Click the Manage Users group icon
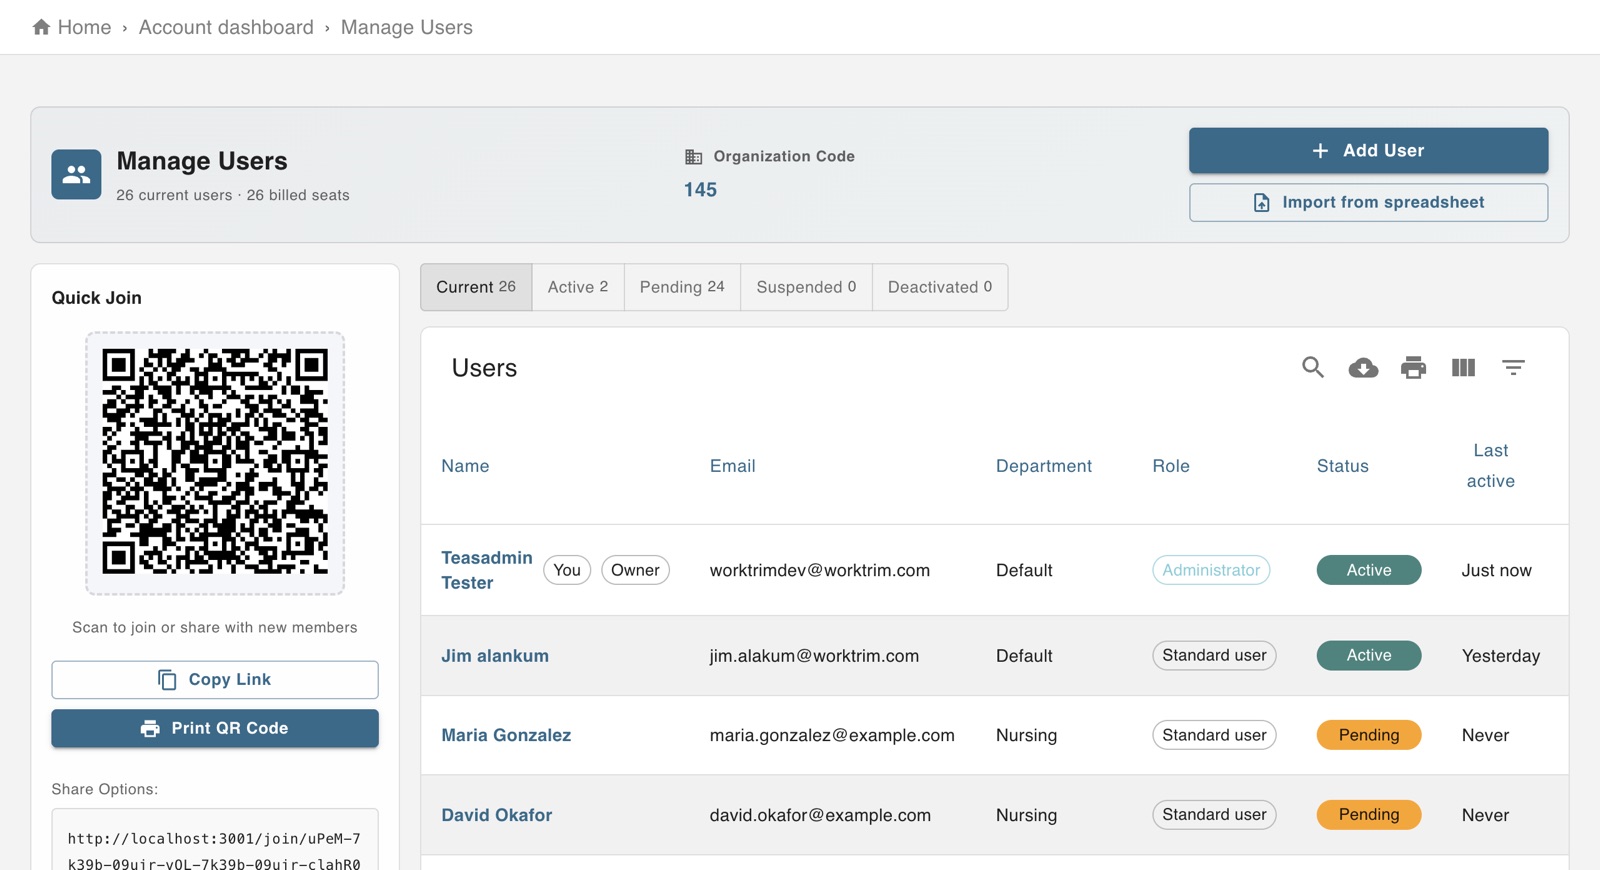Viewport: 1600px width, 870px height. (x=76, y=175)
